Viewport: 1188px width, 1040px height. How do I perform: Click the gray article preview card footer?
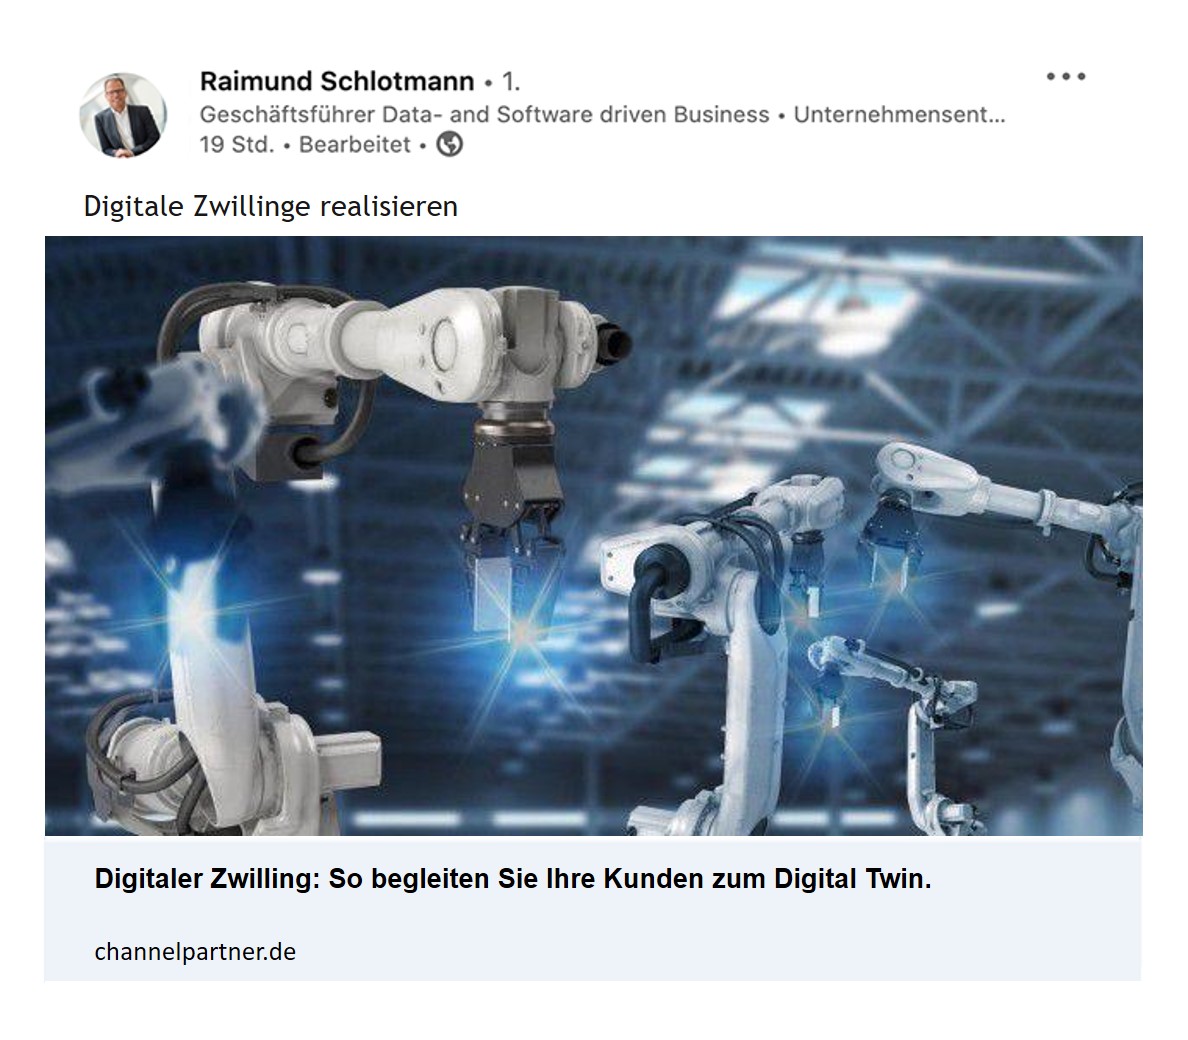coord(593,909)
